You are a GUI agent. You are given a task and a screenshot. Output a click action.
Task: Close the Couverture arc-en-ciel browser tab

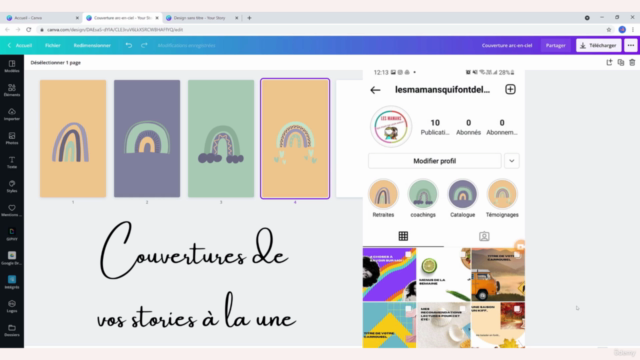pos(157,18)
